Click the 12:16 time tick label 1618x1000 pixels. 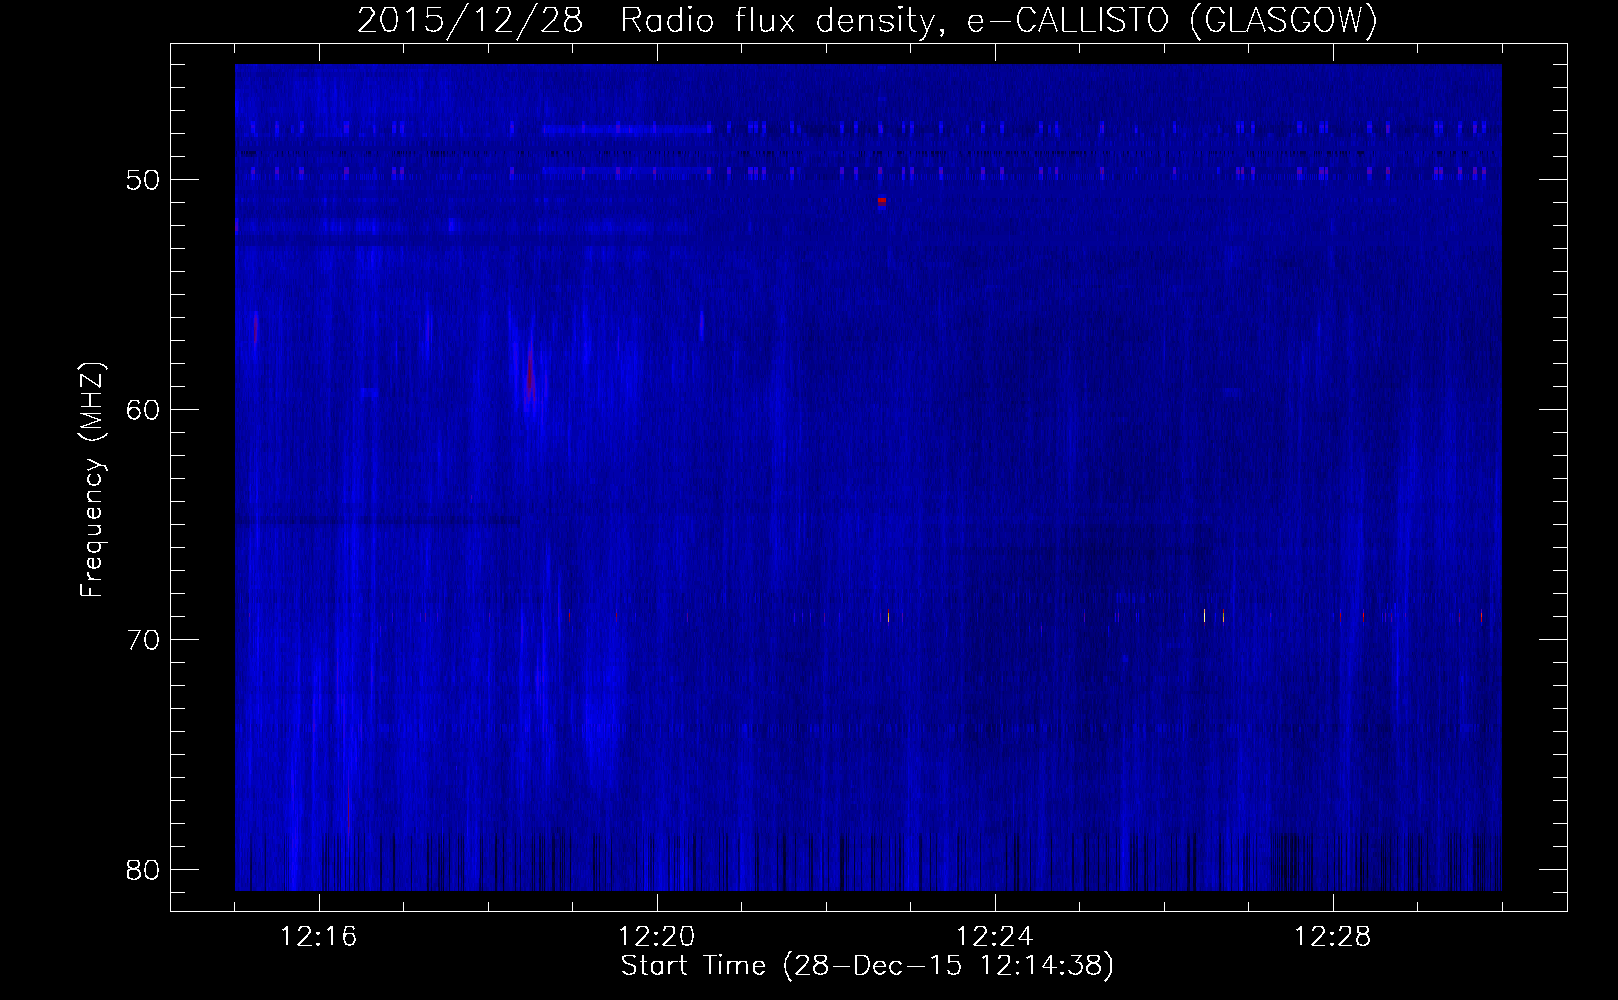click(x=319, y=937)
